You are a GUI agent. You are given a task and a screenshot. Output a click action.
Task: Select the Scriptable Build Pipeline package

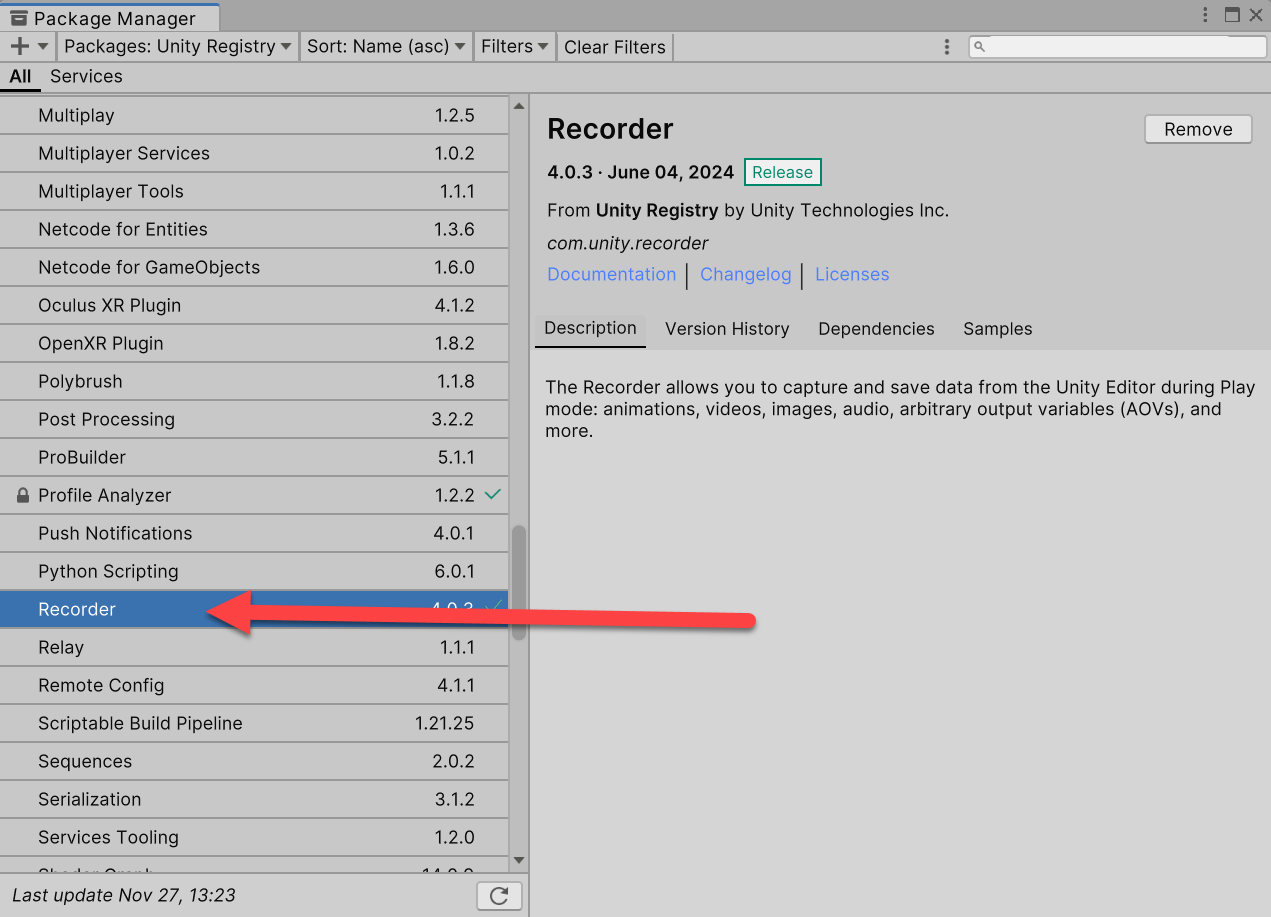[x=254, y=723]
